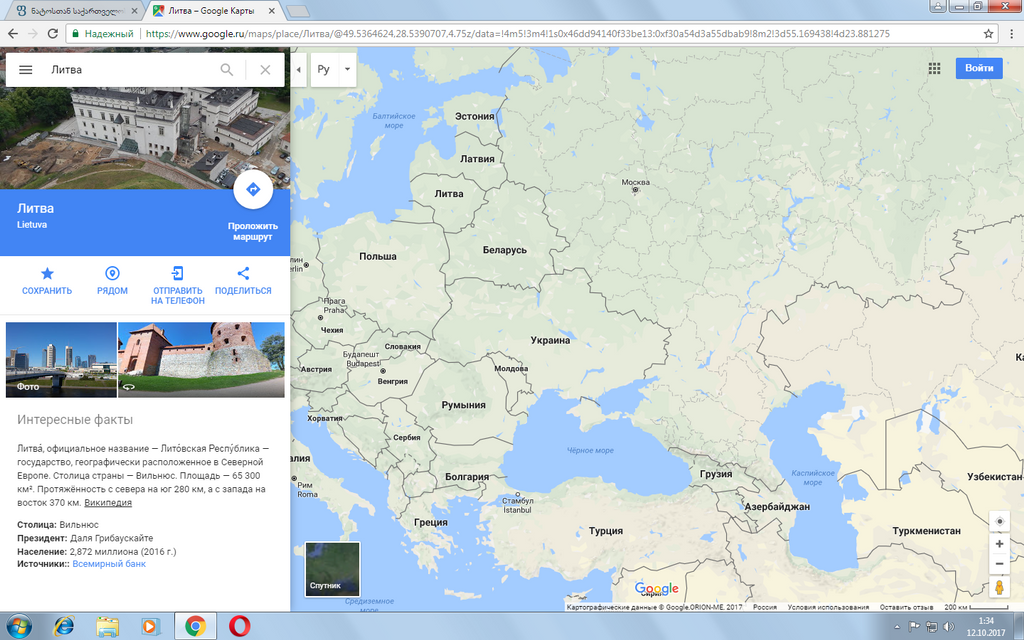
Task: Click the Action Center flag tray icon
Action: (915, 627)
